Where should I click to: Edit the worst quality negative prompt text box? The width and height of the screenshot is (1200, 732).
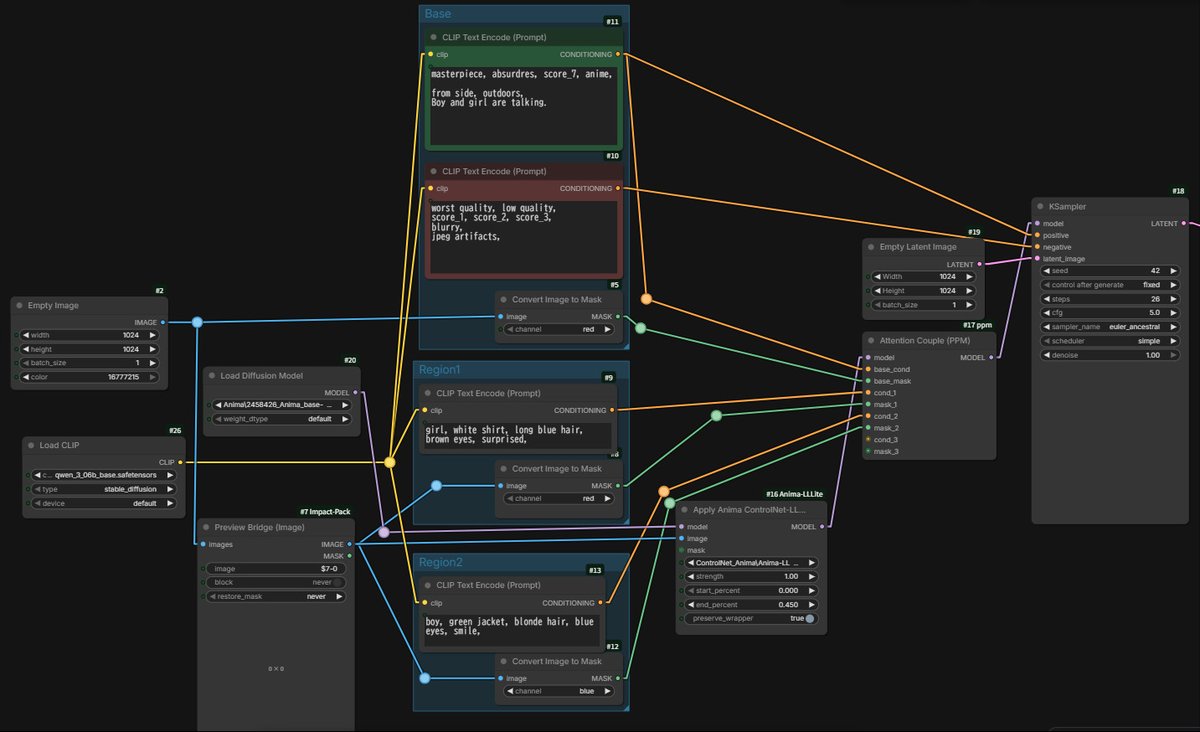[x=523, y=238]
